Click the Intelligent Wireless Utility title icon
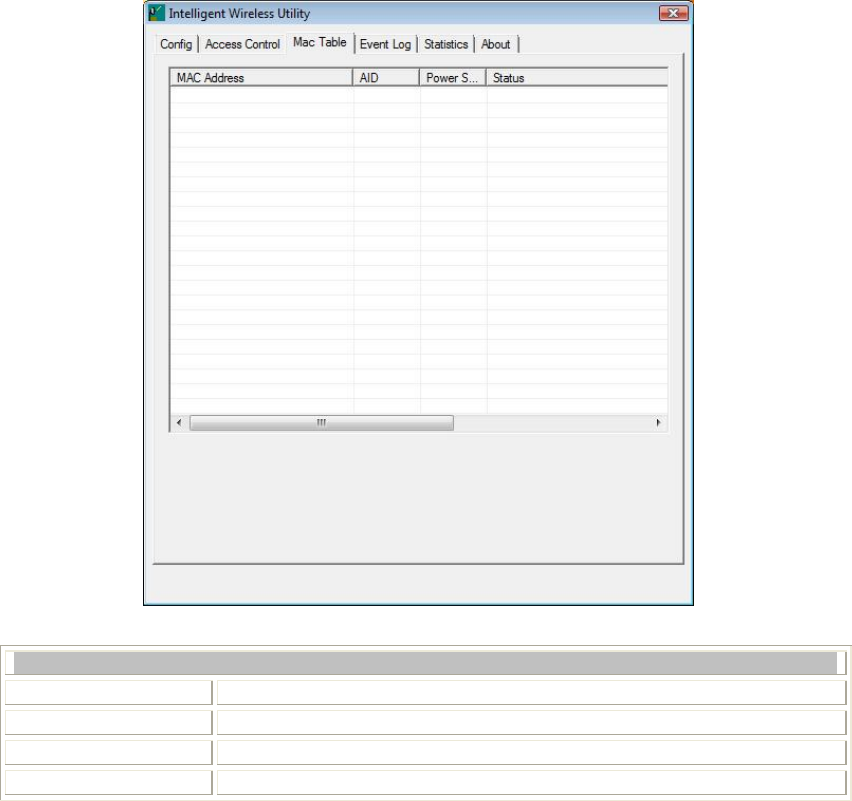 click(156, 13)
